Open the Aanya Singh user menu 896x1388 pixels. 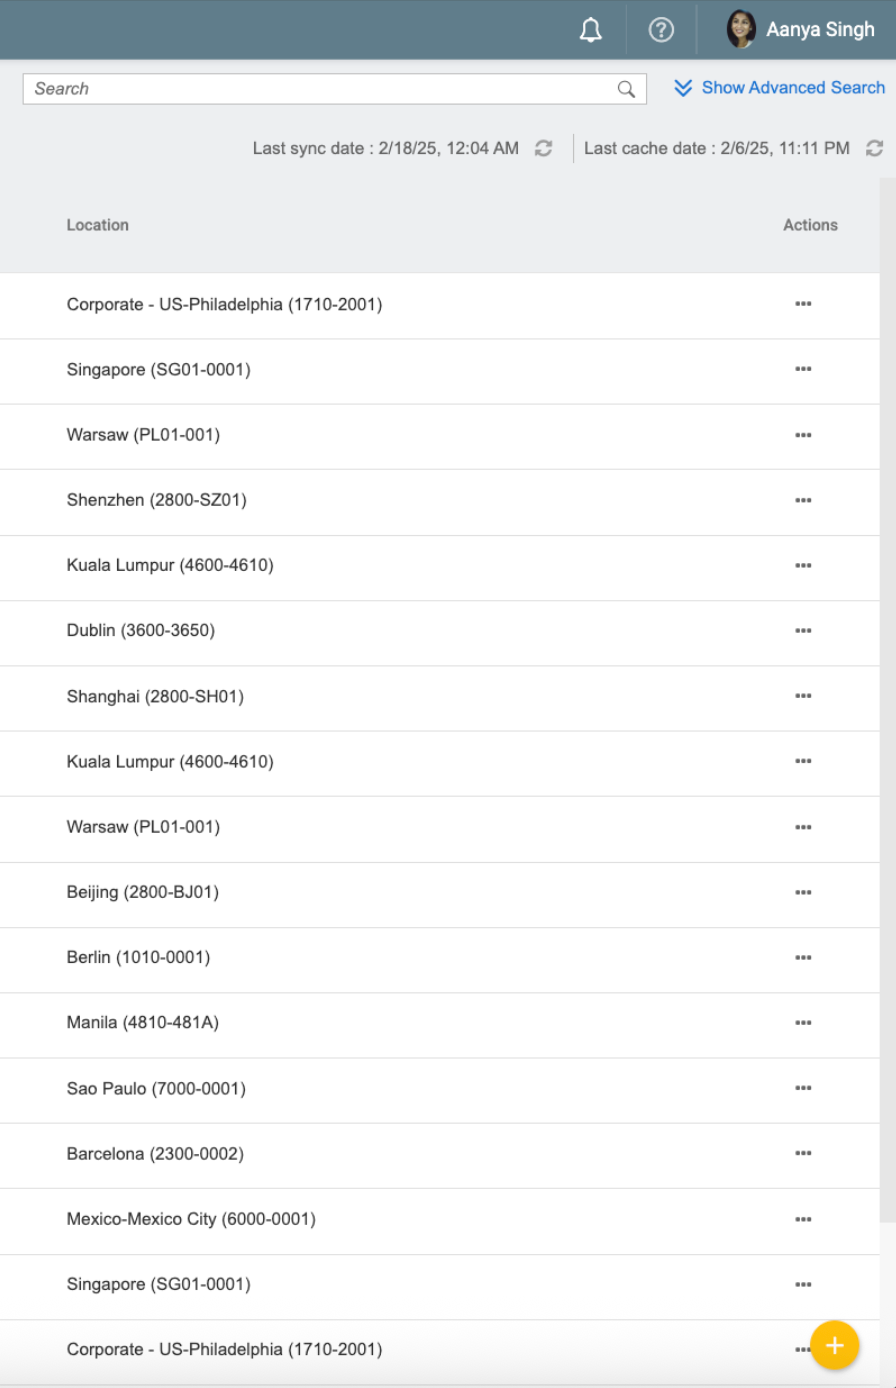click(820, 30)
